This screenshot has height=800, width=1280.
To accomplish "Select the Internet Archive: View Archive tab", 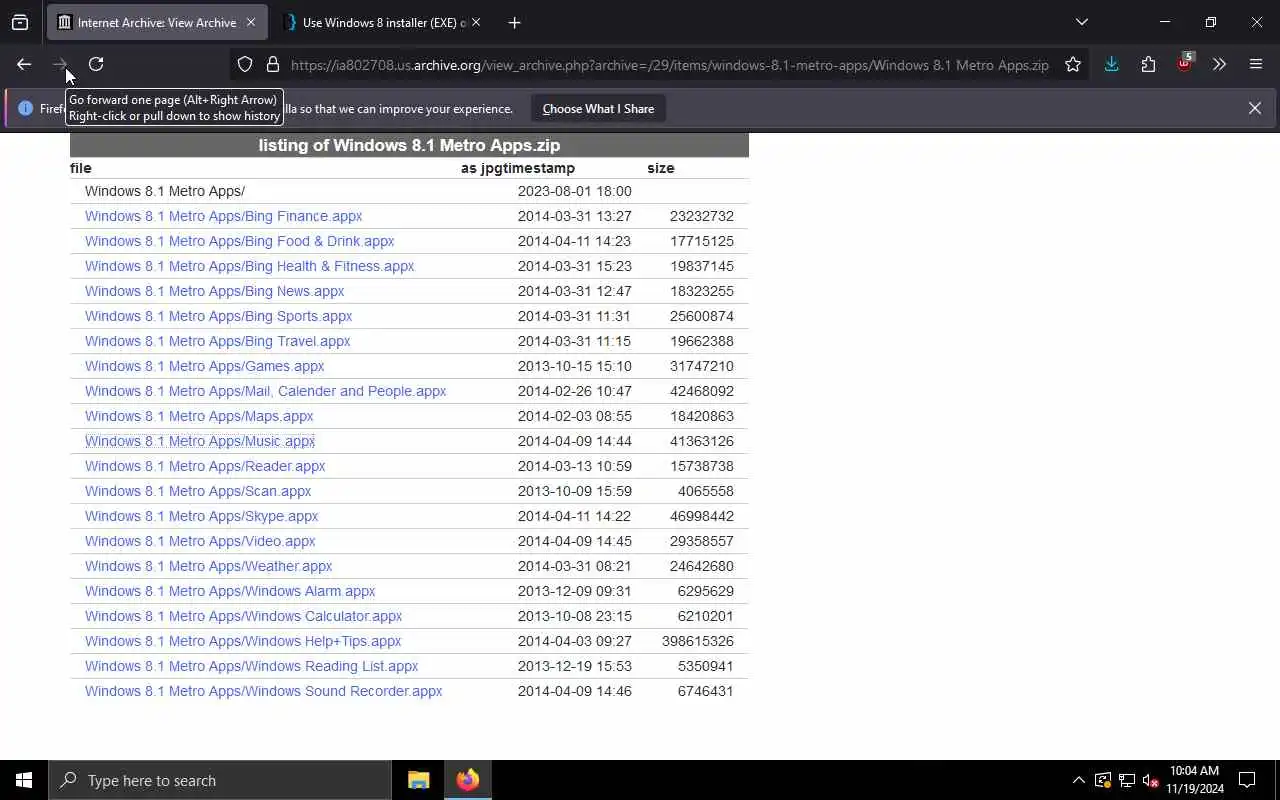I will 156,22.
